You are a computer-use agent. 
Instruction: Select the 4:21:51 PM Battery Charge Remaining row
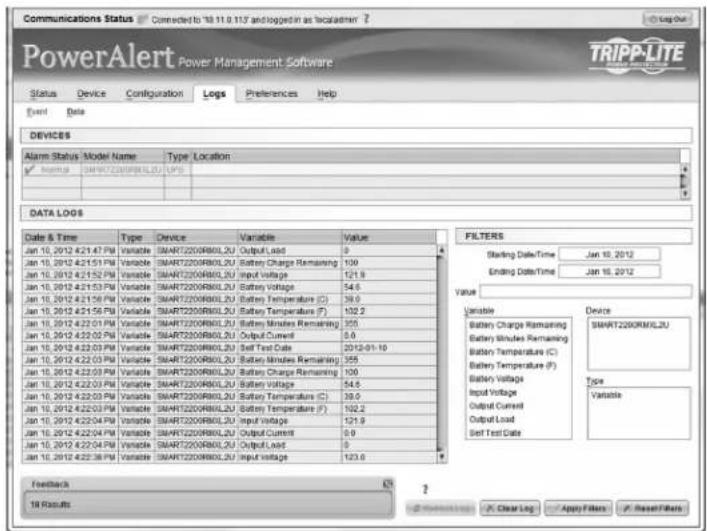(229, 262)
